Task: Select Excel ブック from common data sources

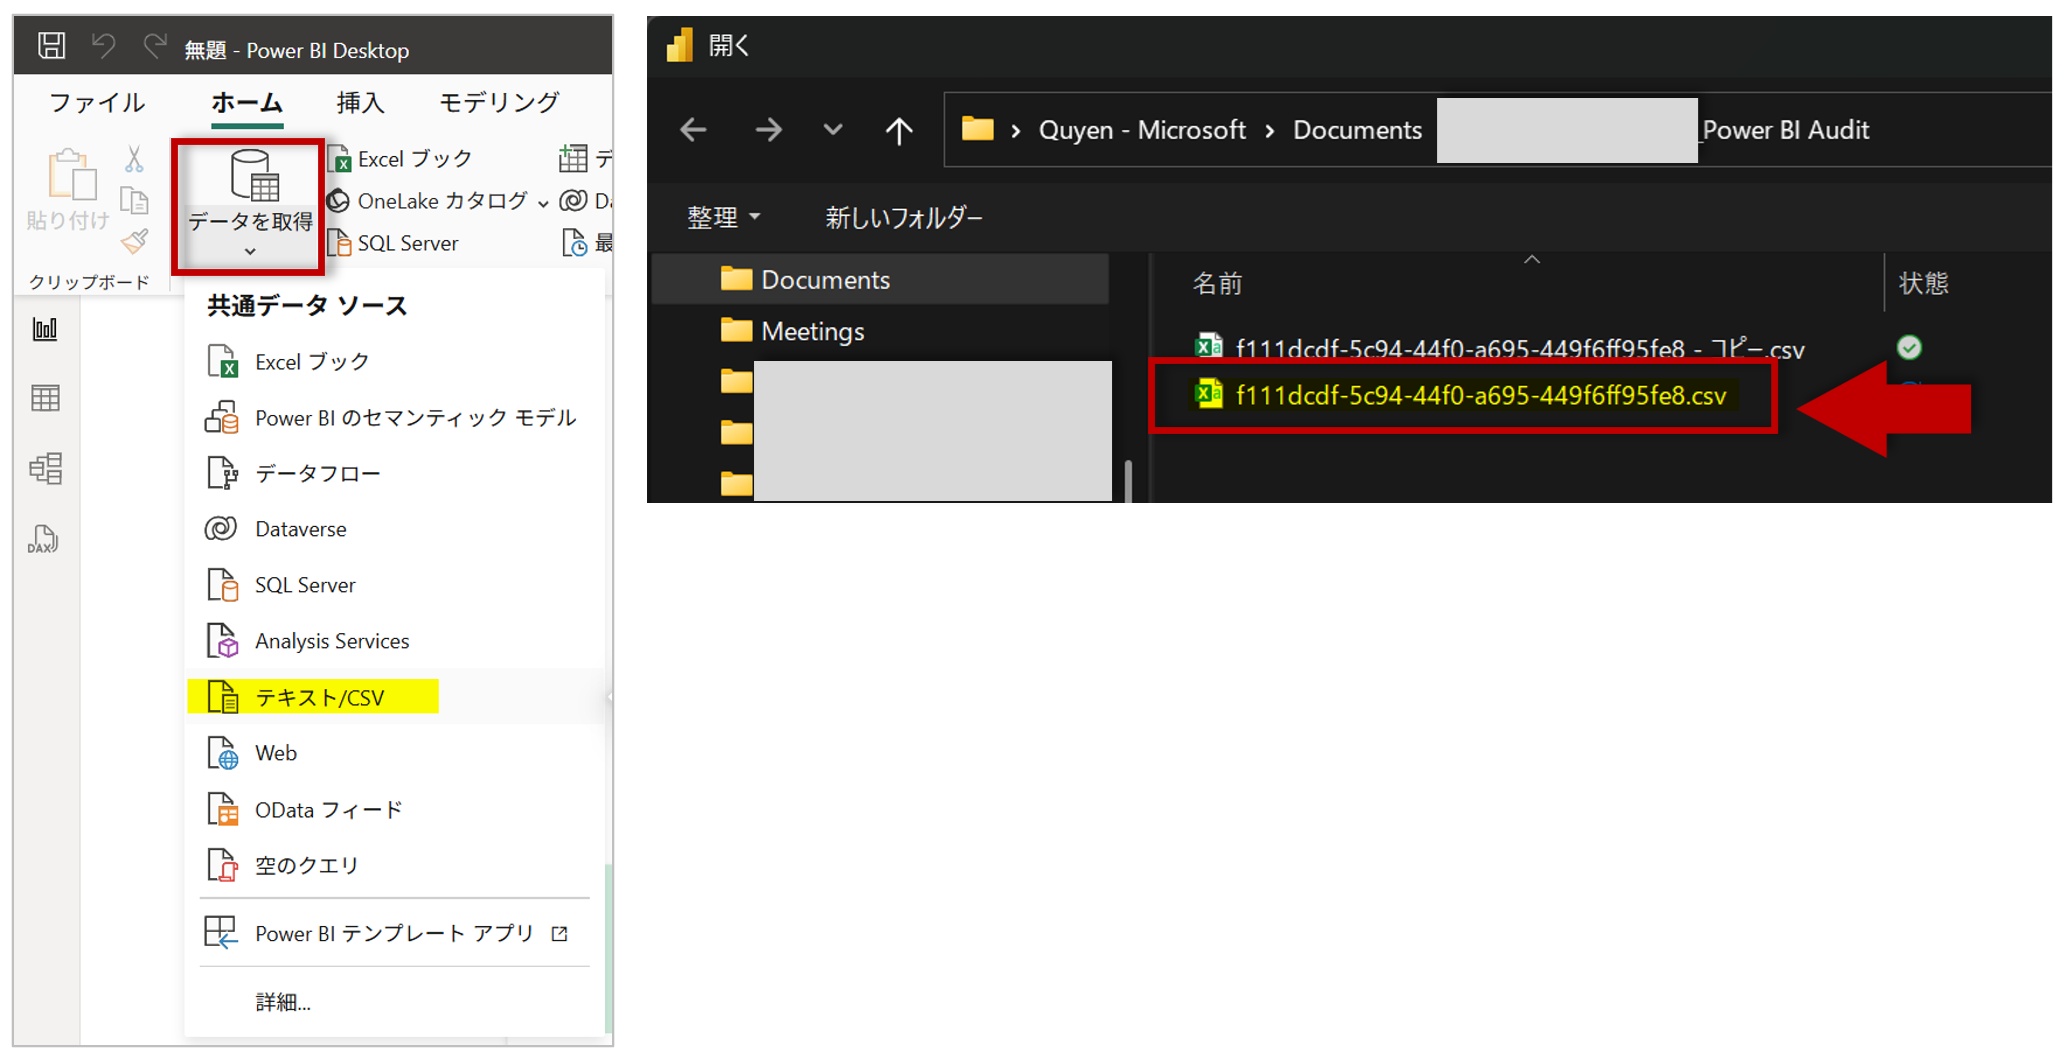Action: (x=396, y=362)
